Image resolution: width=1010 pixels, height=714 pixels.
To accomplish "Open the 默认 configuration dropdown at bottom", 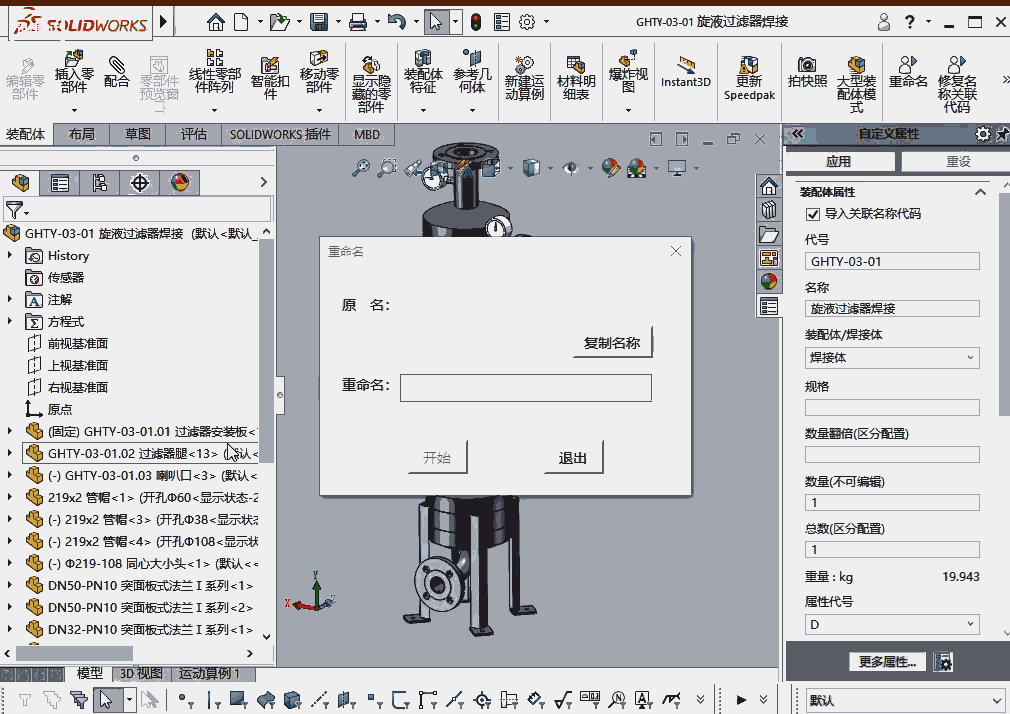I will 905,700.
